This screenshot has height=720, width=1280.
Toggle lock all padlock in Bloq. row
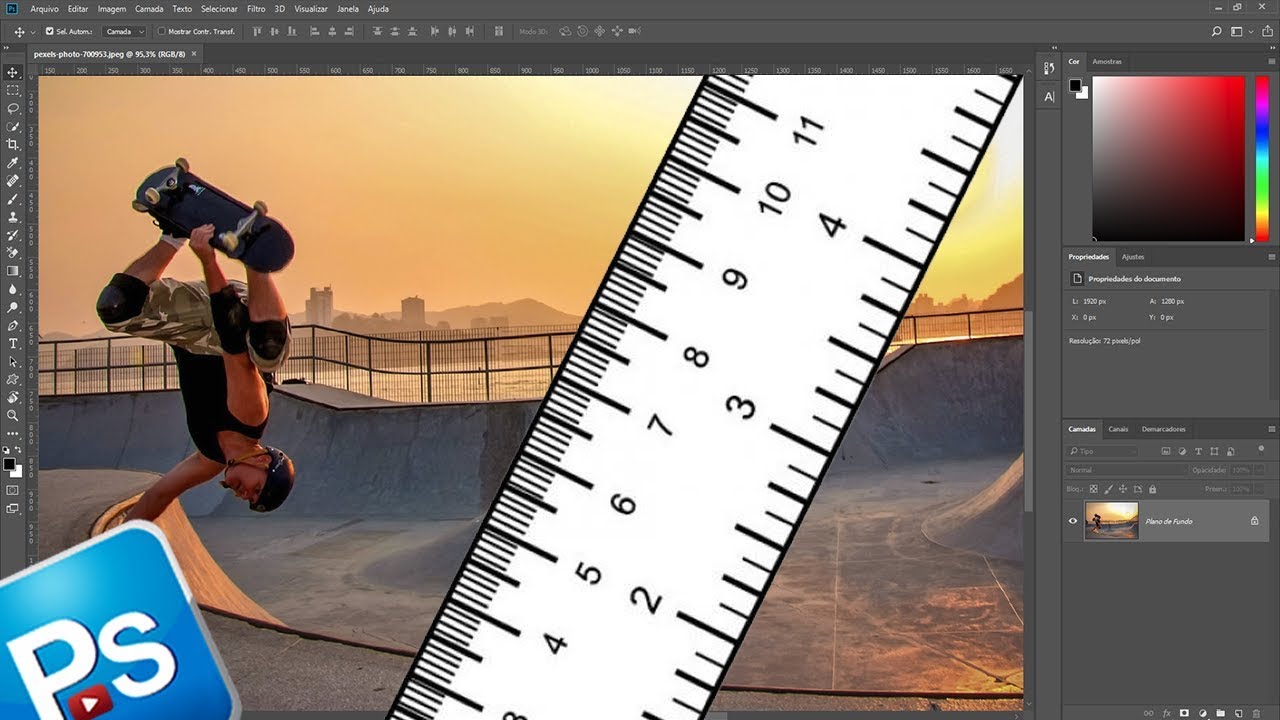[1152, 489]
